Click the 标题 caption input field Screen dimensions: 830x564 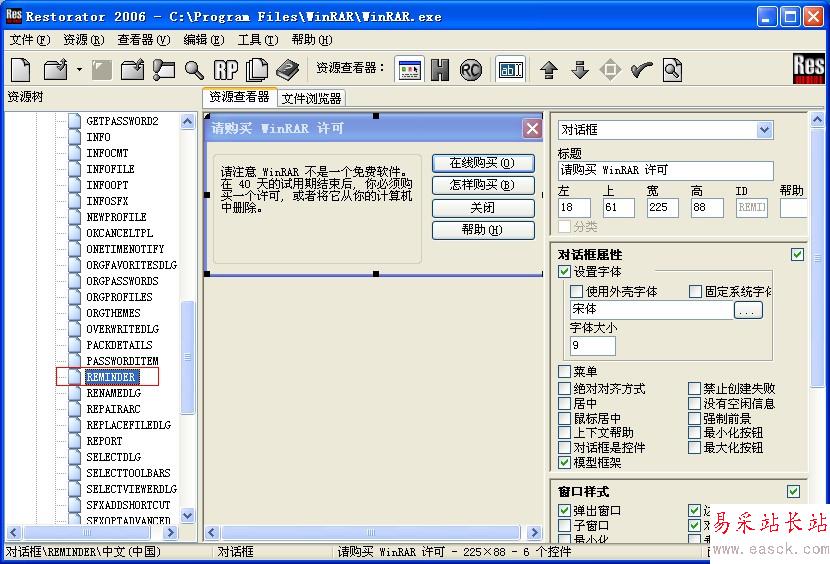pos(665,171)
